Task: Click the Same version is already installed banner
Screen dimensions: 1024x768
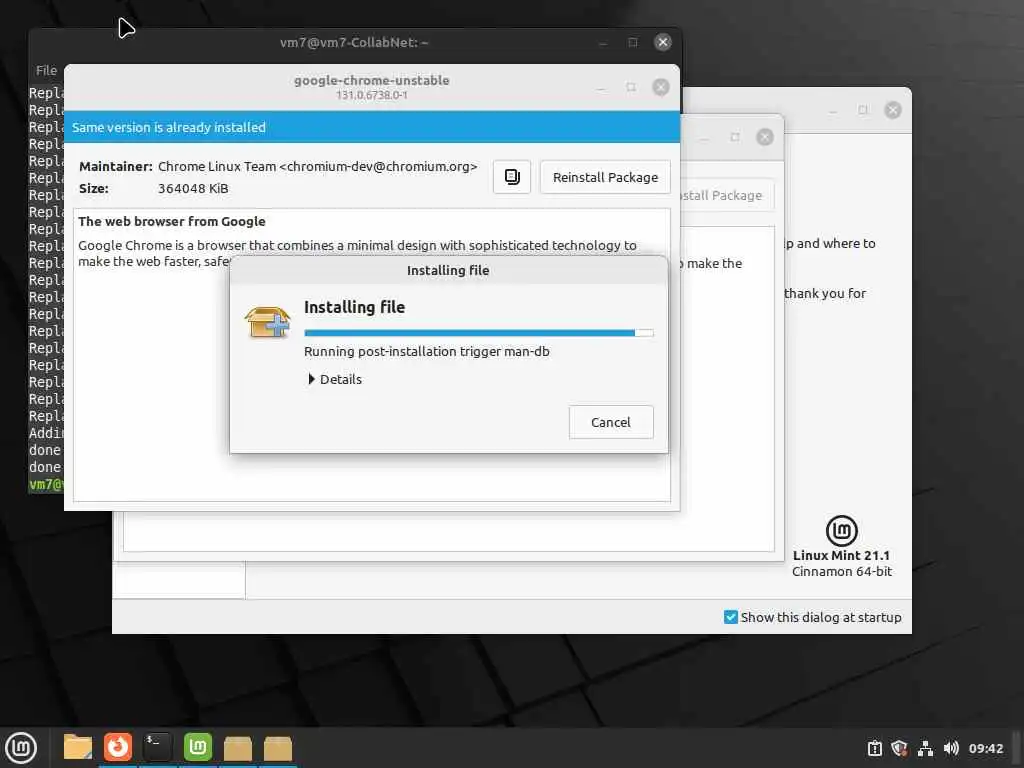Action: click(372, 127)
